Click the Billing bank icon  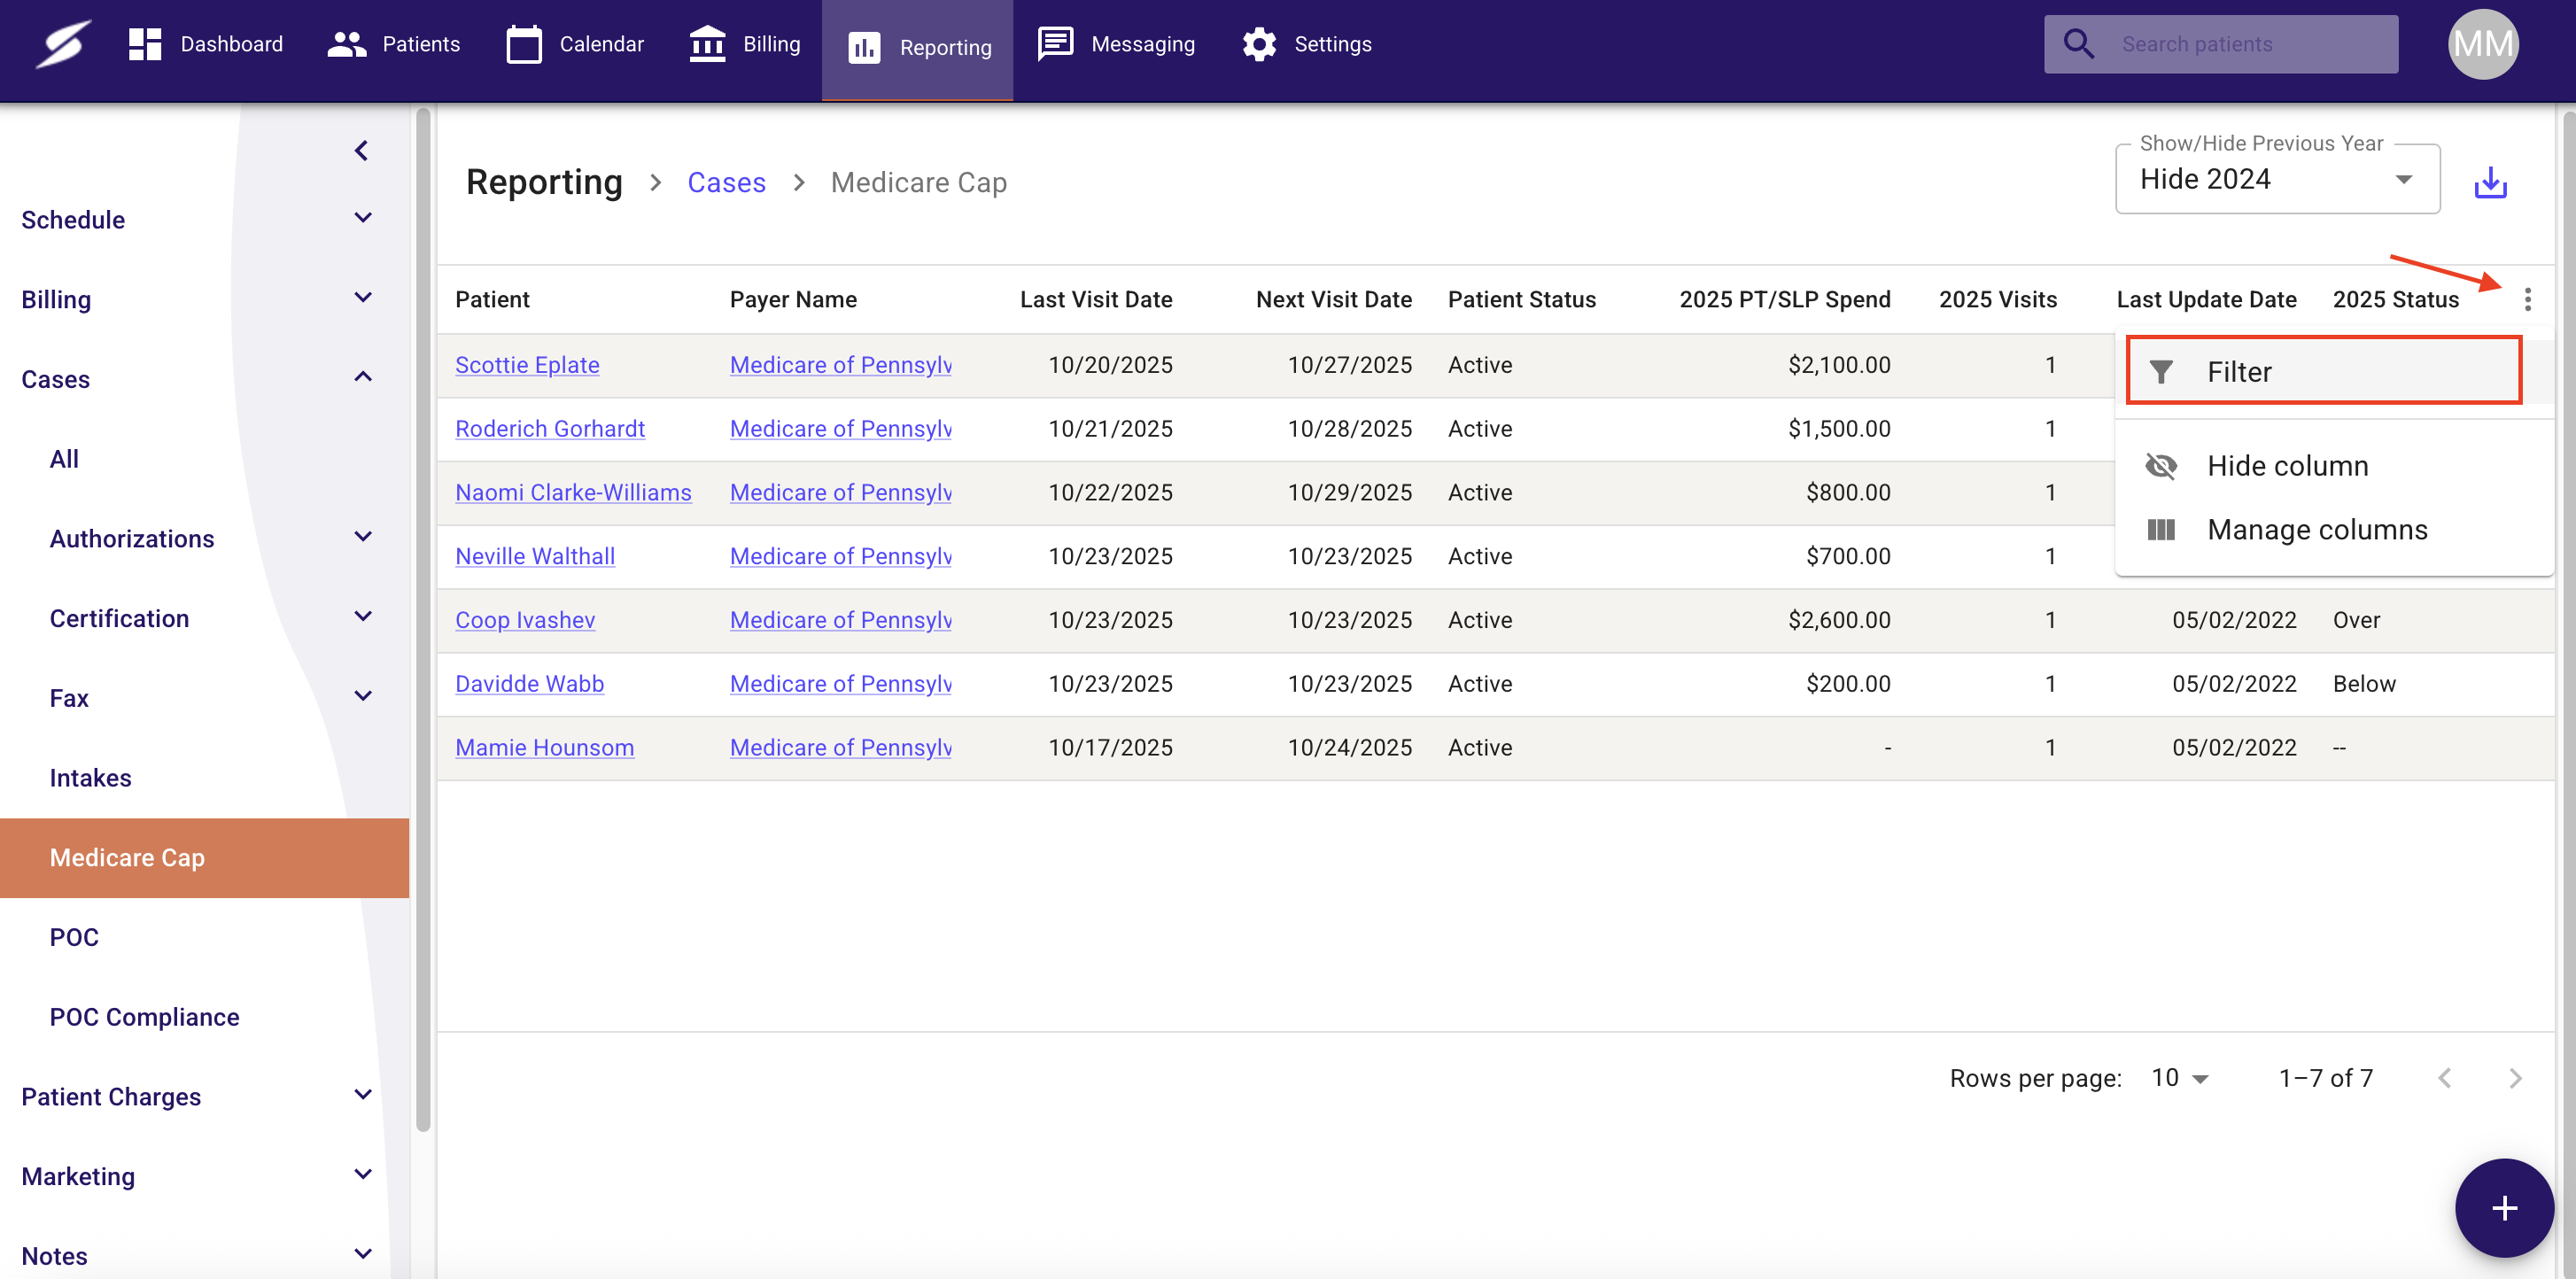click(x=707, y=44)
